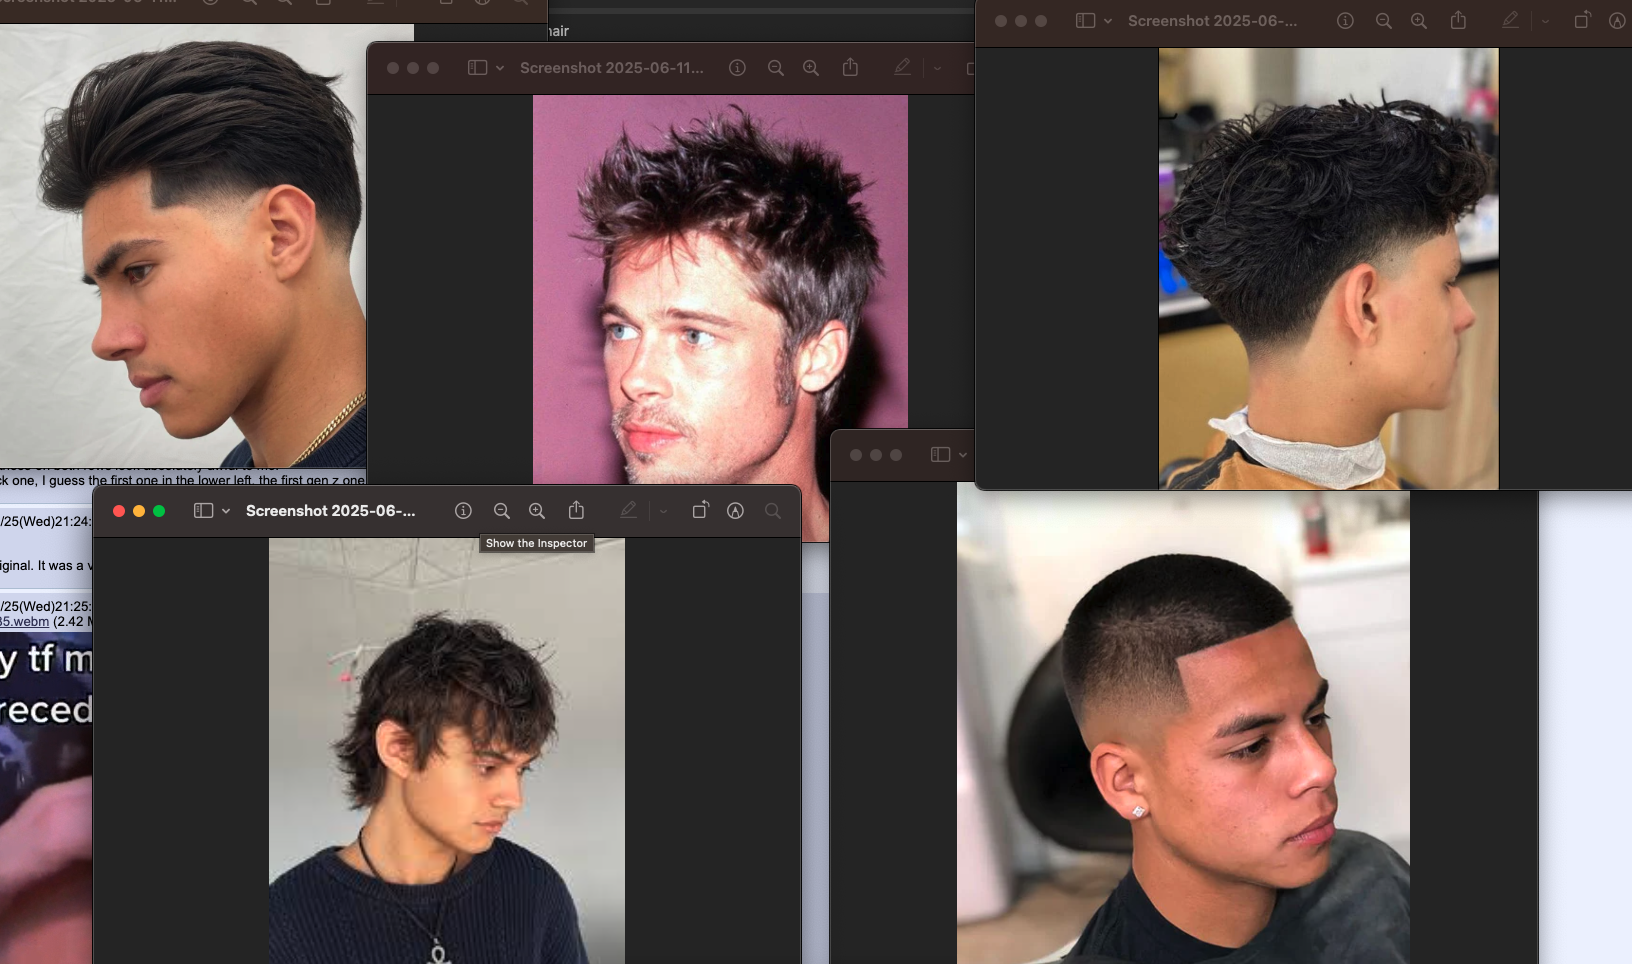Rotate image in top-right taper fade window
The width and height of the screenshot is (1632, 964).
coord(1582,20)
